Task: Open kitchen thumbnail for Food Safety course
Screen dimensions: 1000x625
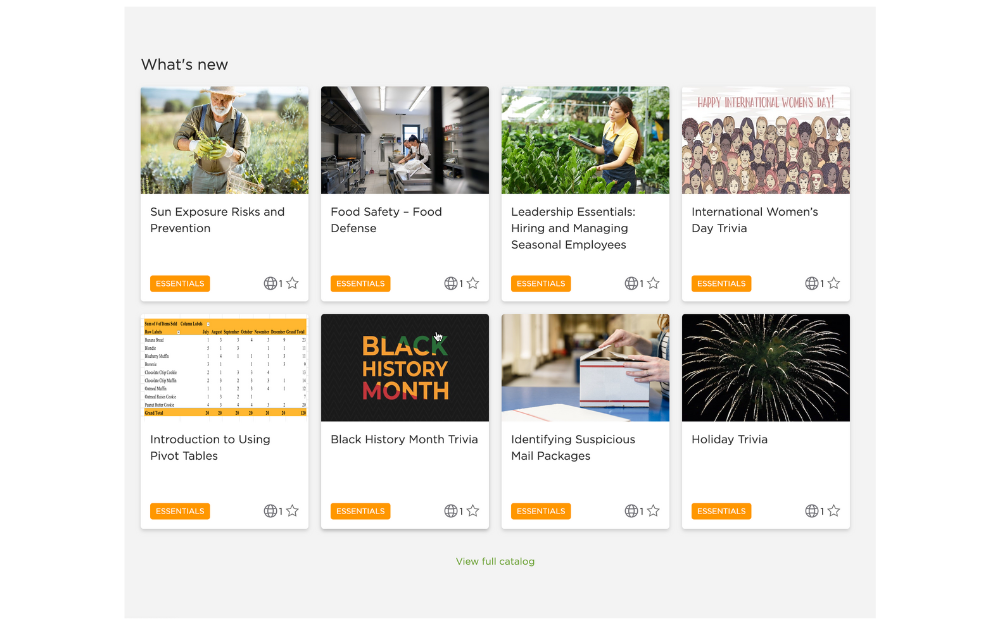Action: 405,140
